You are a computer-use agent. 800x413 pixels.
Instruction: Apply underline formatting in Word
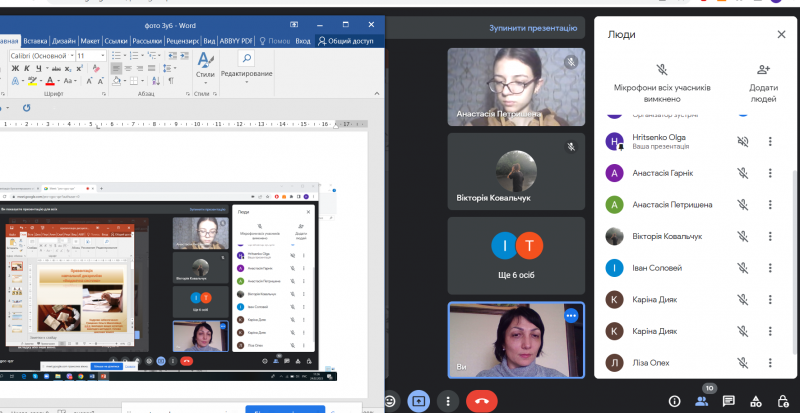point(38,68)
